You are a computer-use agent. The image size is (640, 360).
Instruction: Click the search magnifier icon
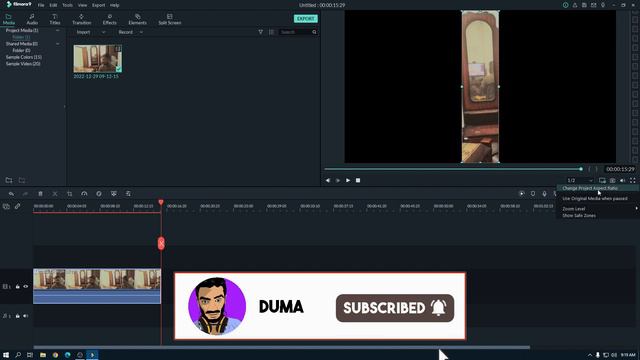pos(314,32)
